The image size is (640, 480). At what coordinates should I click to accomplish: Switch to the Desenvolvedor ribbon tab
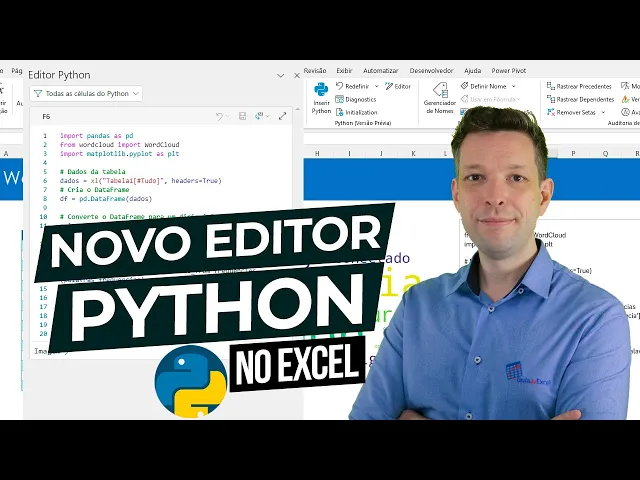click(x=431, y=71)
